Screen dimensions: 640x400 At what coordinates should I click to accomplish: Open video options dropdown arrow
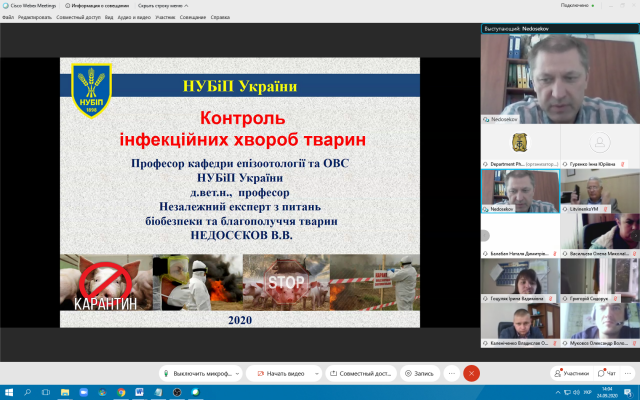[x=317, y=373]
